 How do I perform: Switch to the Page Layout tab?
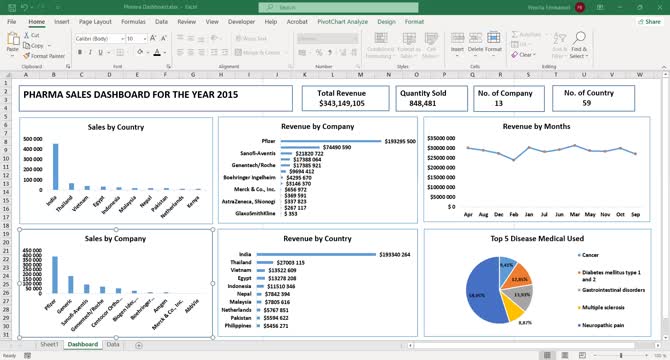point(95,21)
